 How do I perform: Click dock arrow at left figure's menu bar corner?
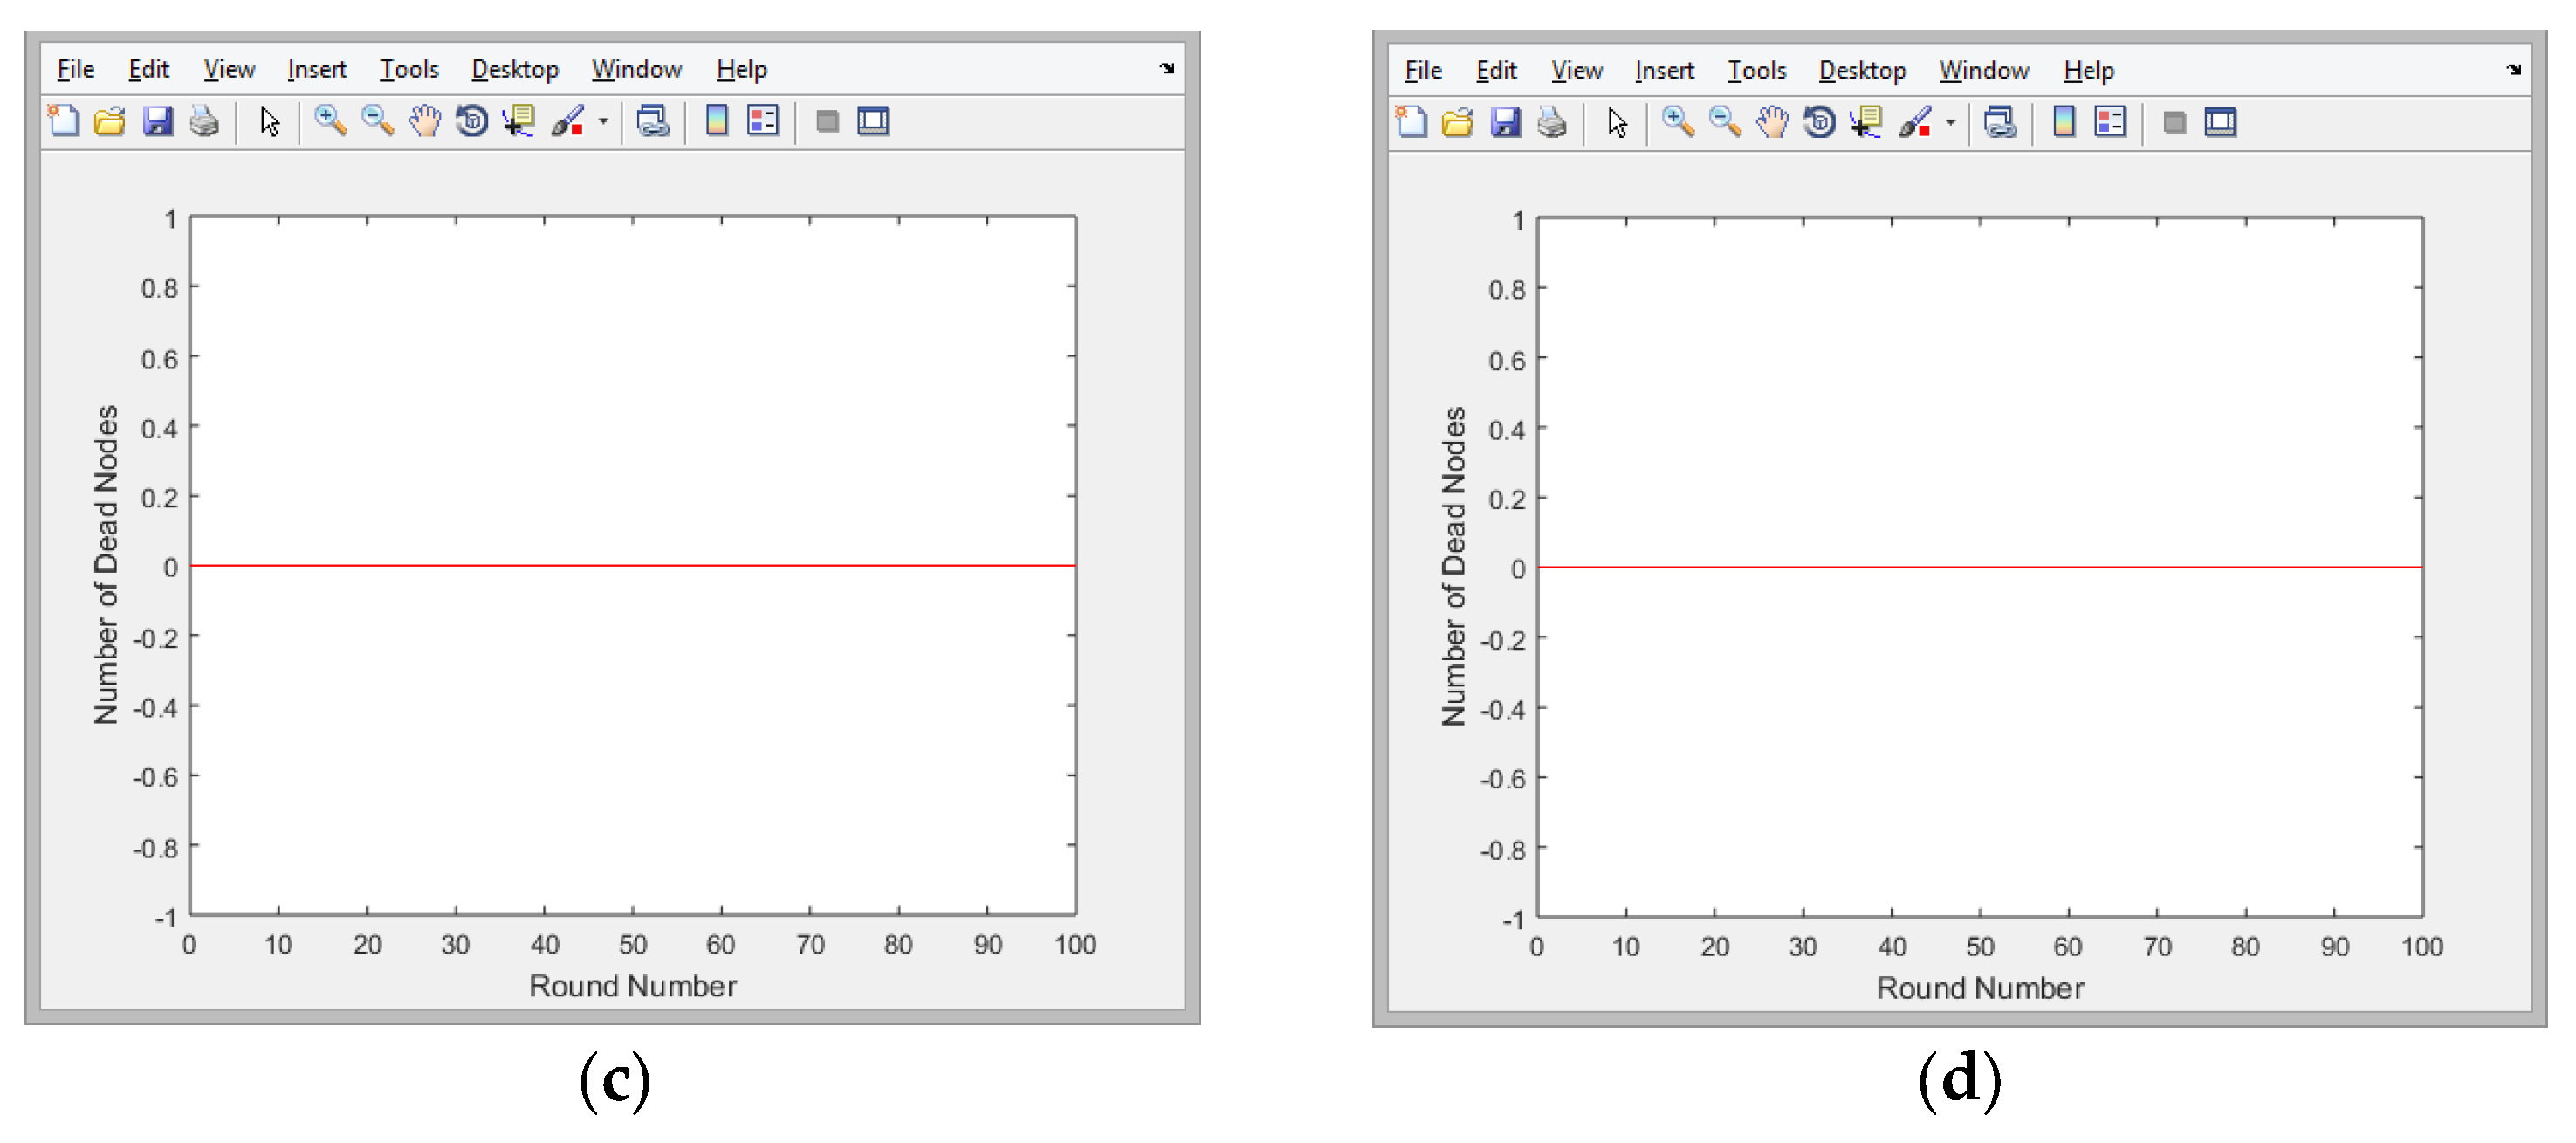[x=1167, y=68]
